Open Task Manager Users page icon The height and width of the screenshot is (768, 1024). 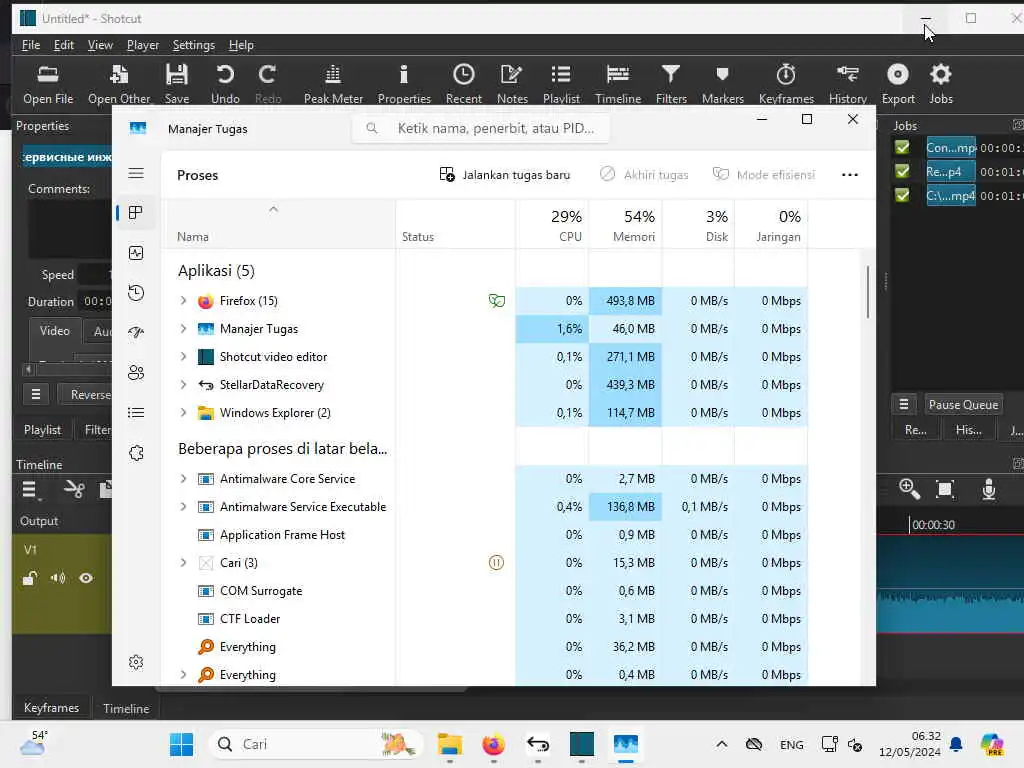point(136,373)
